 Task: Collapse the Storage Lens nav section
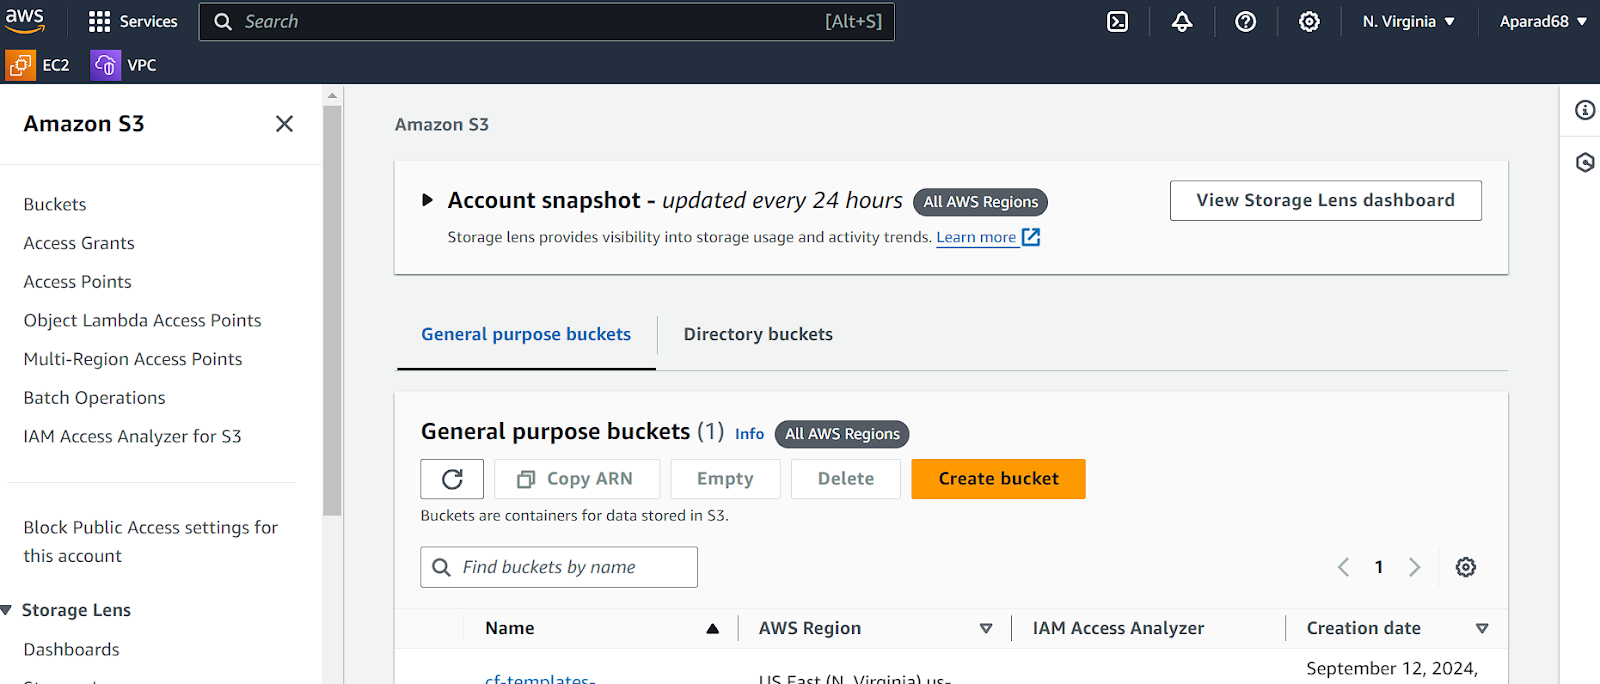[7, 610]
